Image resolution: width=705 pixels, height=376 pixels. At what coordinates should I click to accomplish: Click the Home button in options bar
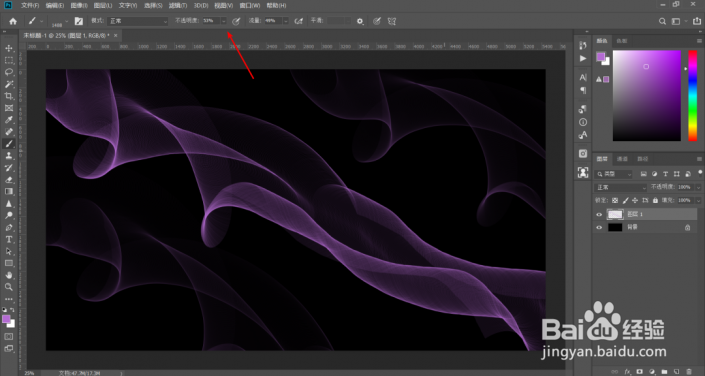(x=13, y=21)
